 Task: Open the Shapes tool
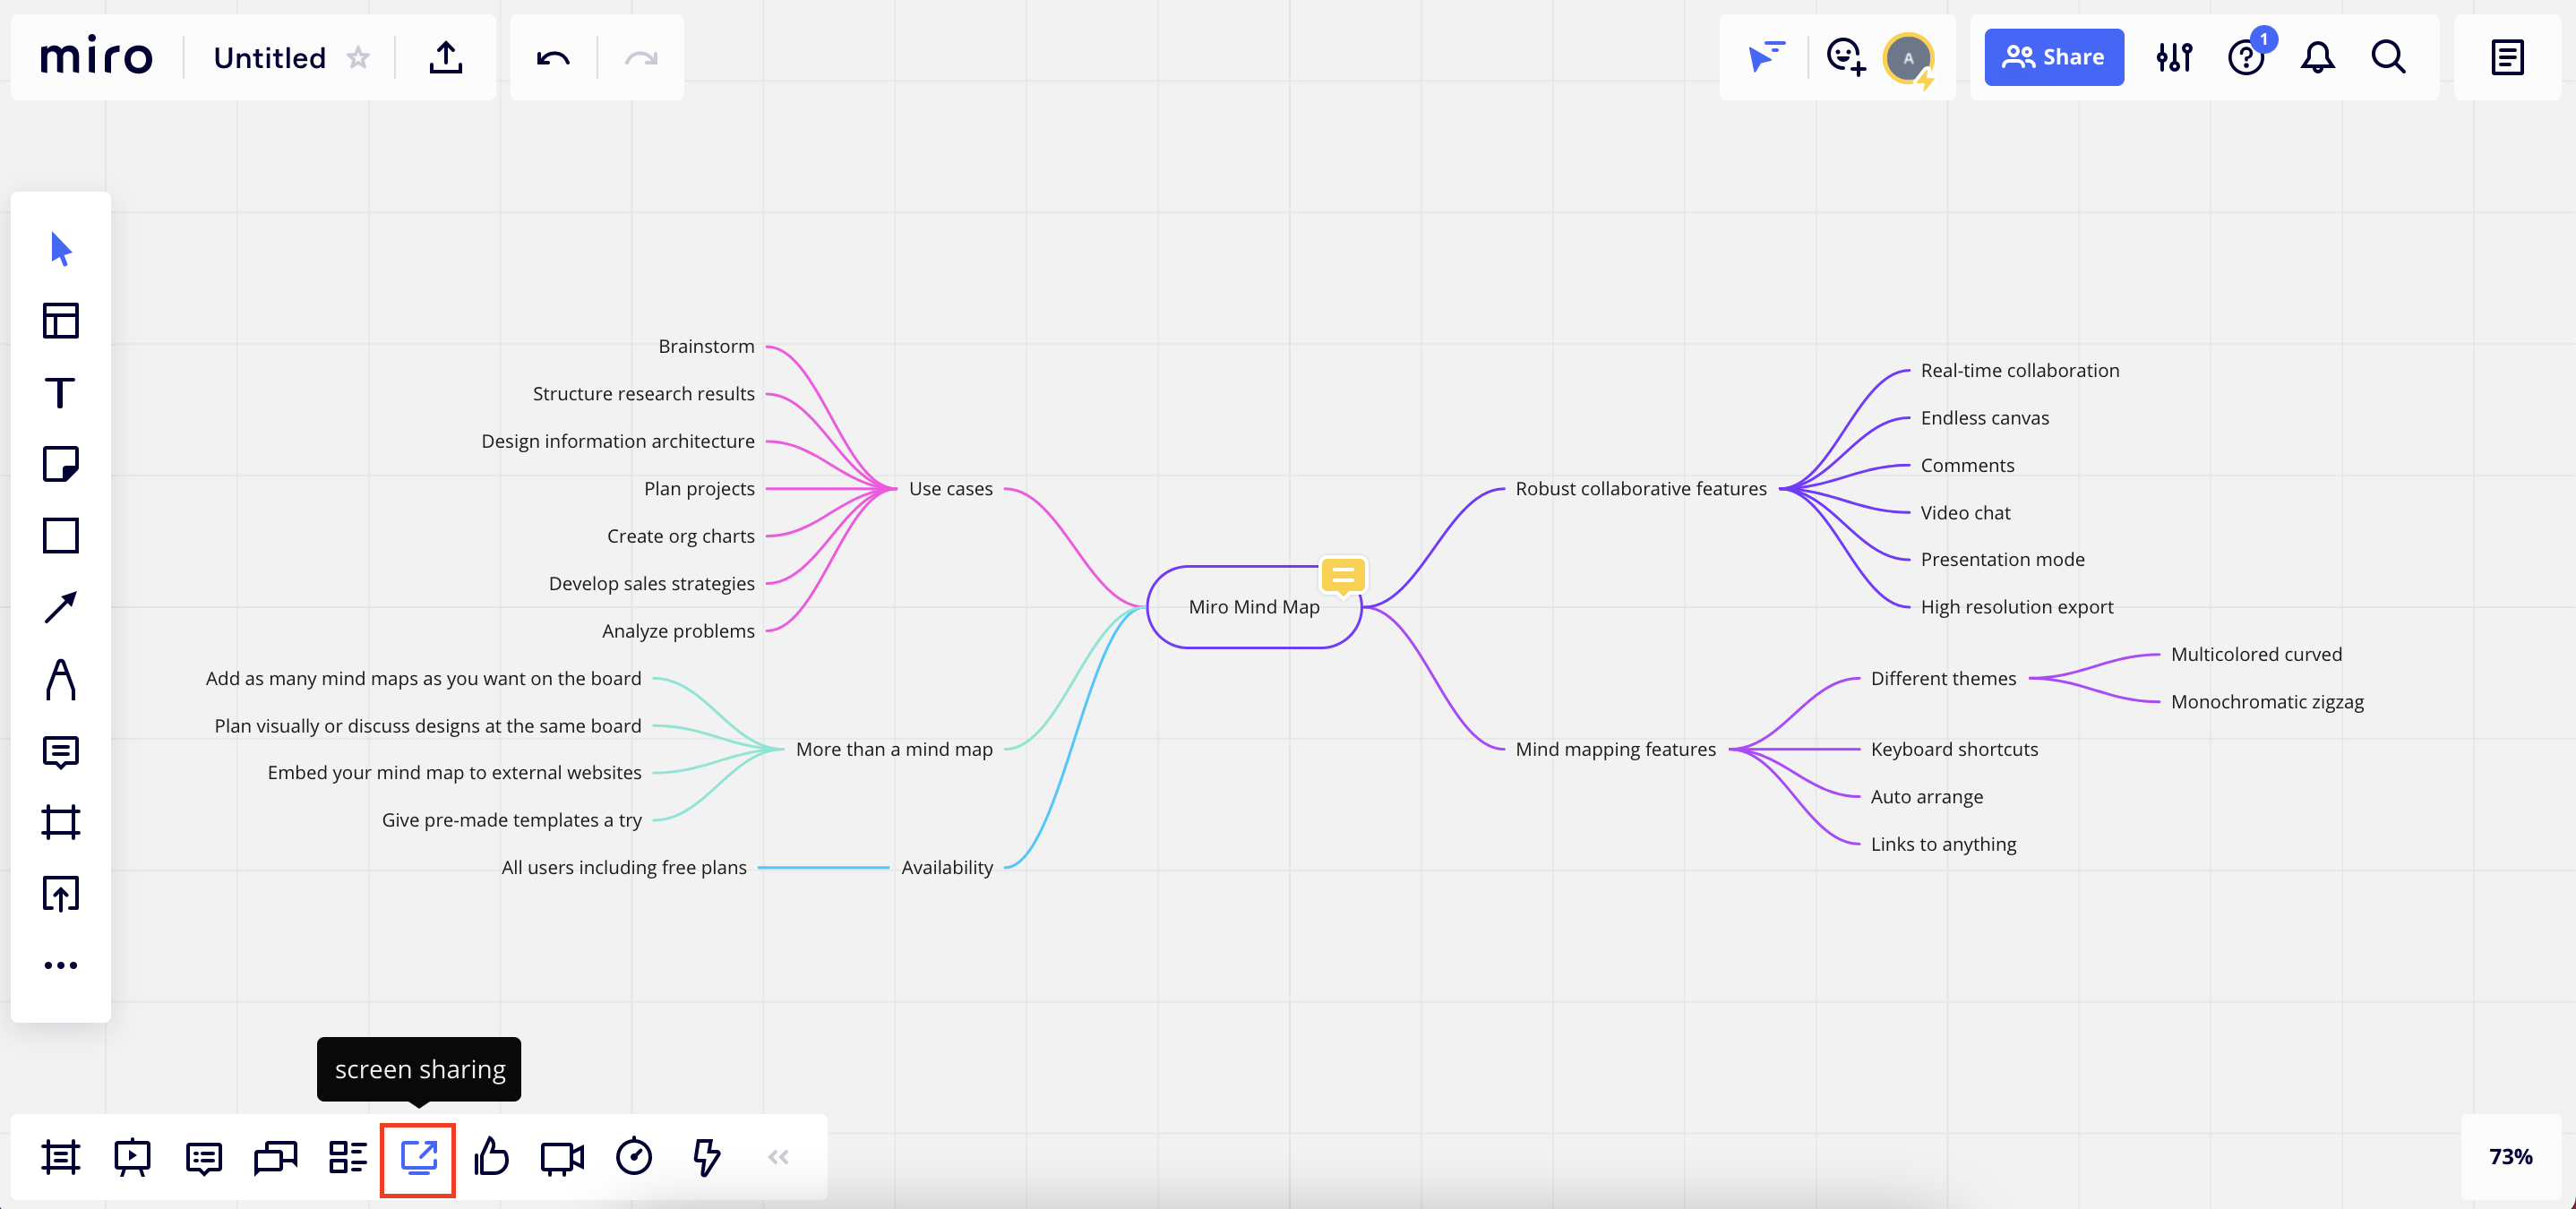[60, 535]
